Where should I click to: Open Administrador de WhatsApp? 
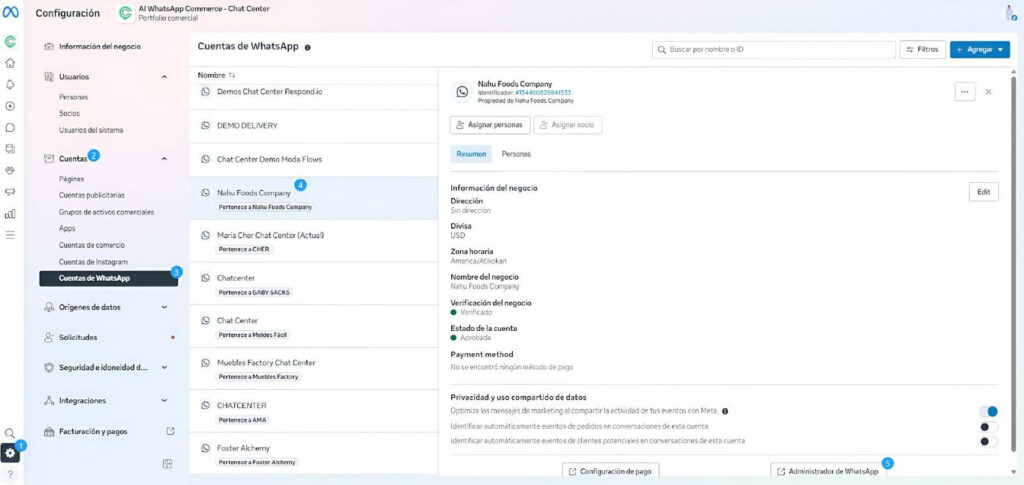click(826, 471)
